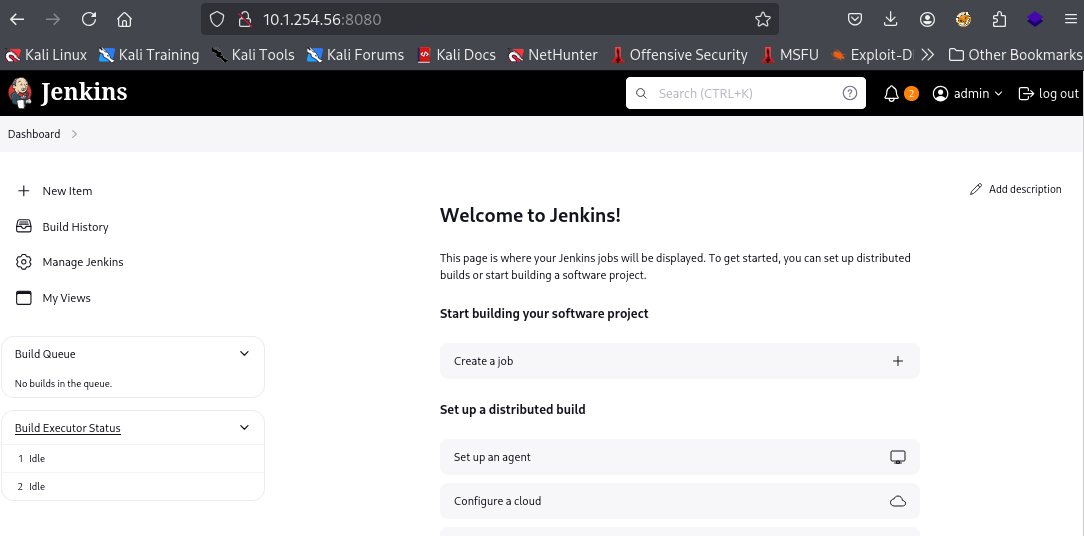Click the search help question mark icon
The image size is (1084, 536).
click(850, 93)
